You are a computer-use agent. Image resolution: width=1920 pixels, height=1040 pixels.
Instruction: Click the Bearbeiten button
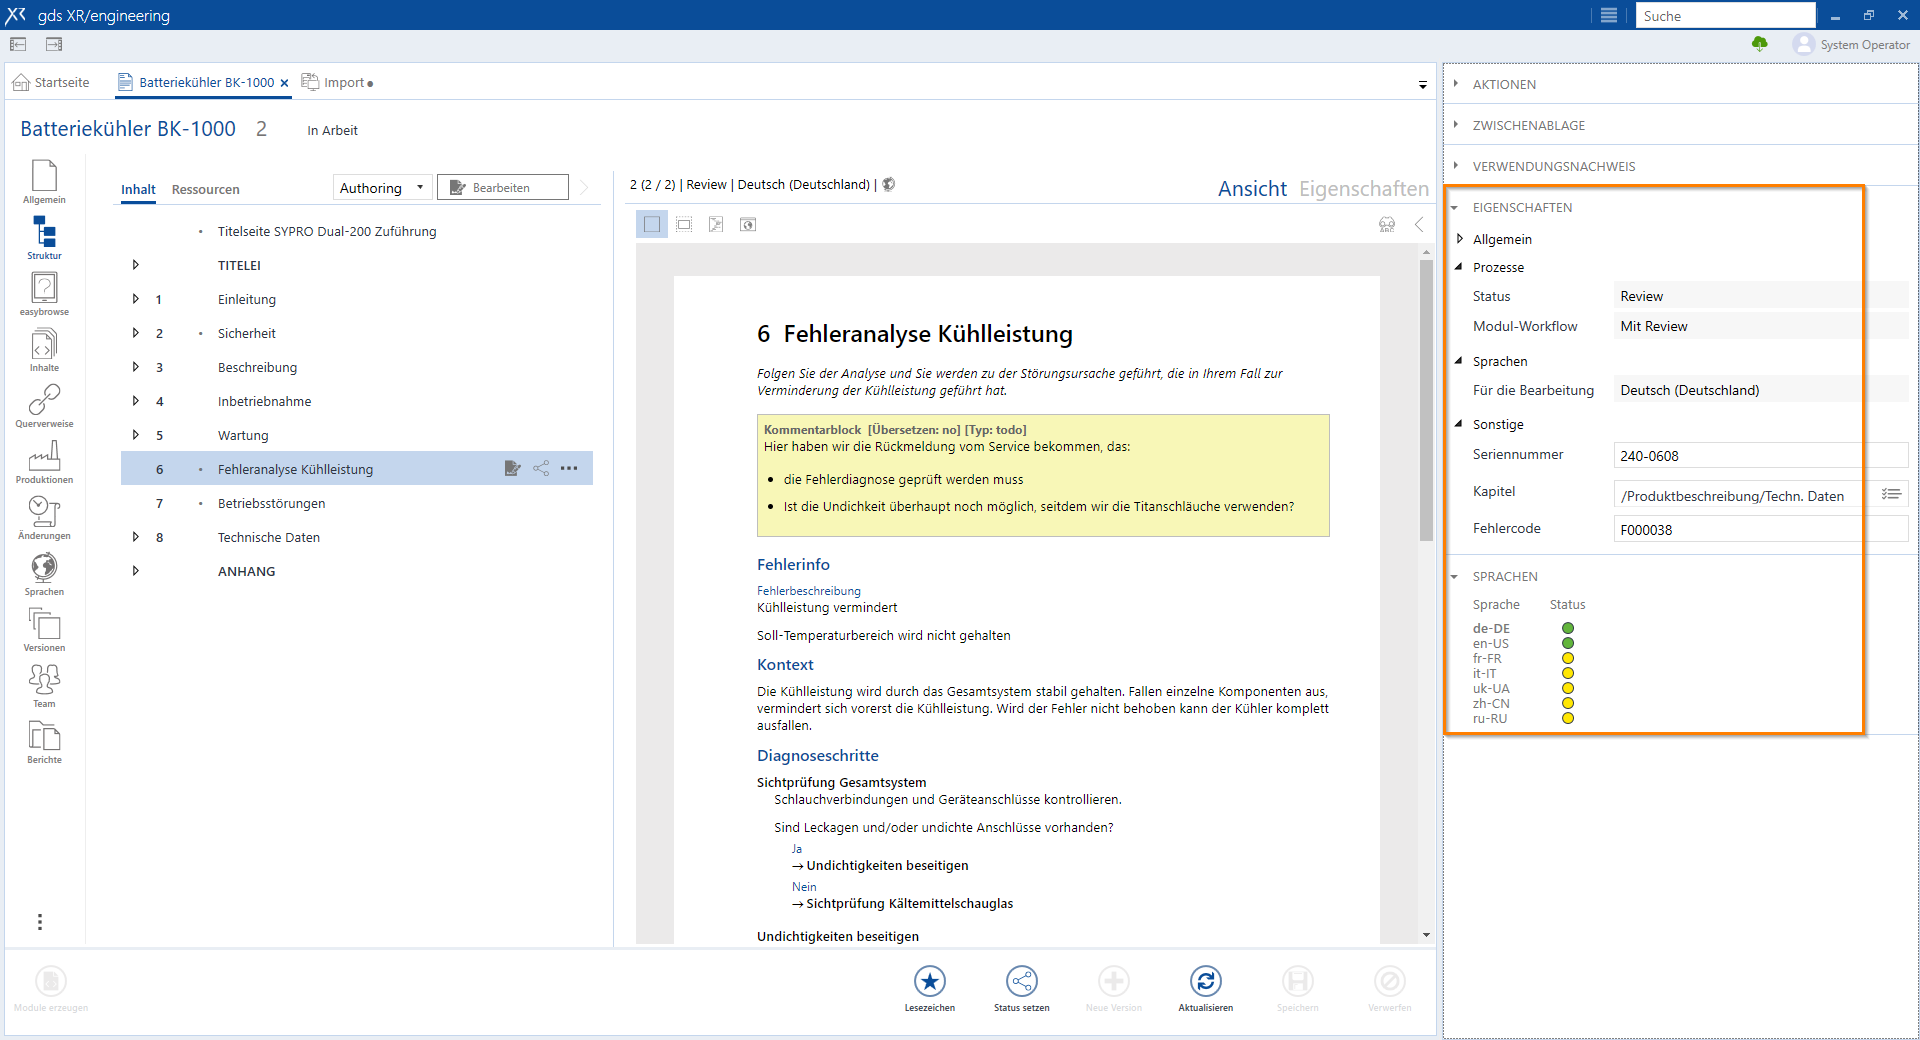(502, 188)
